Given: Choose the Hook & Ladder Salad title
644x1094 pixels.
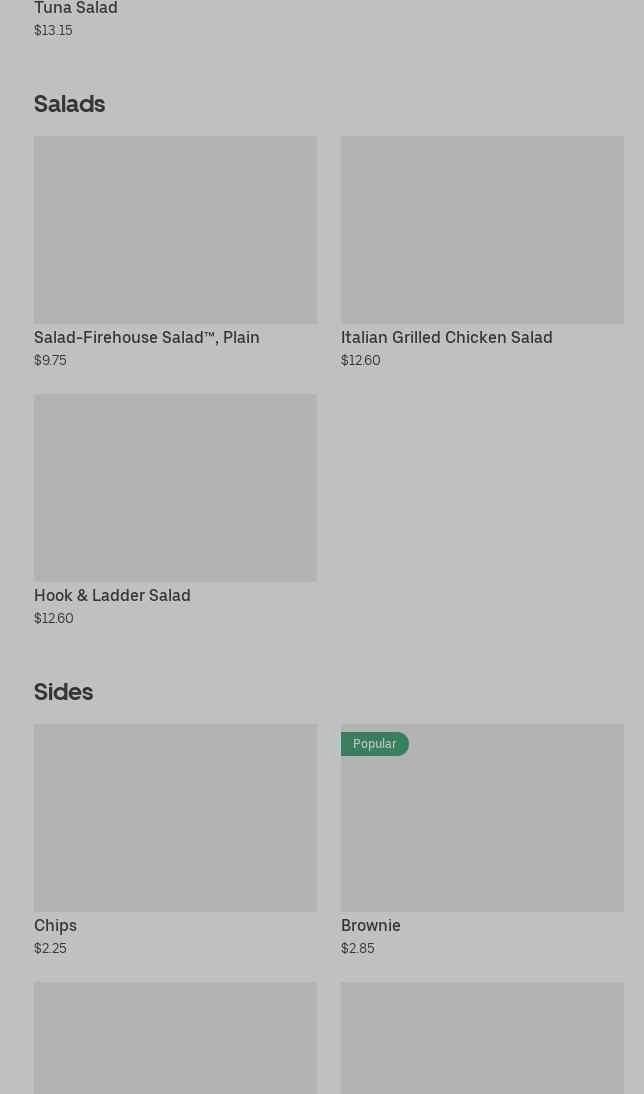Looking at the screenshot, I should (112, 595).
